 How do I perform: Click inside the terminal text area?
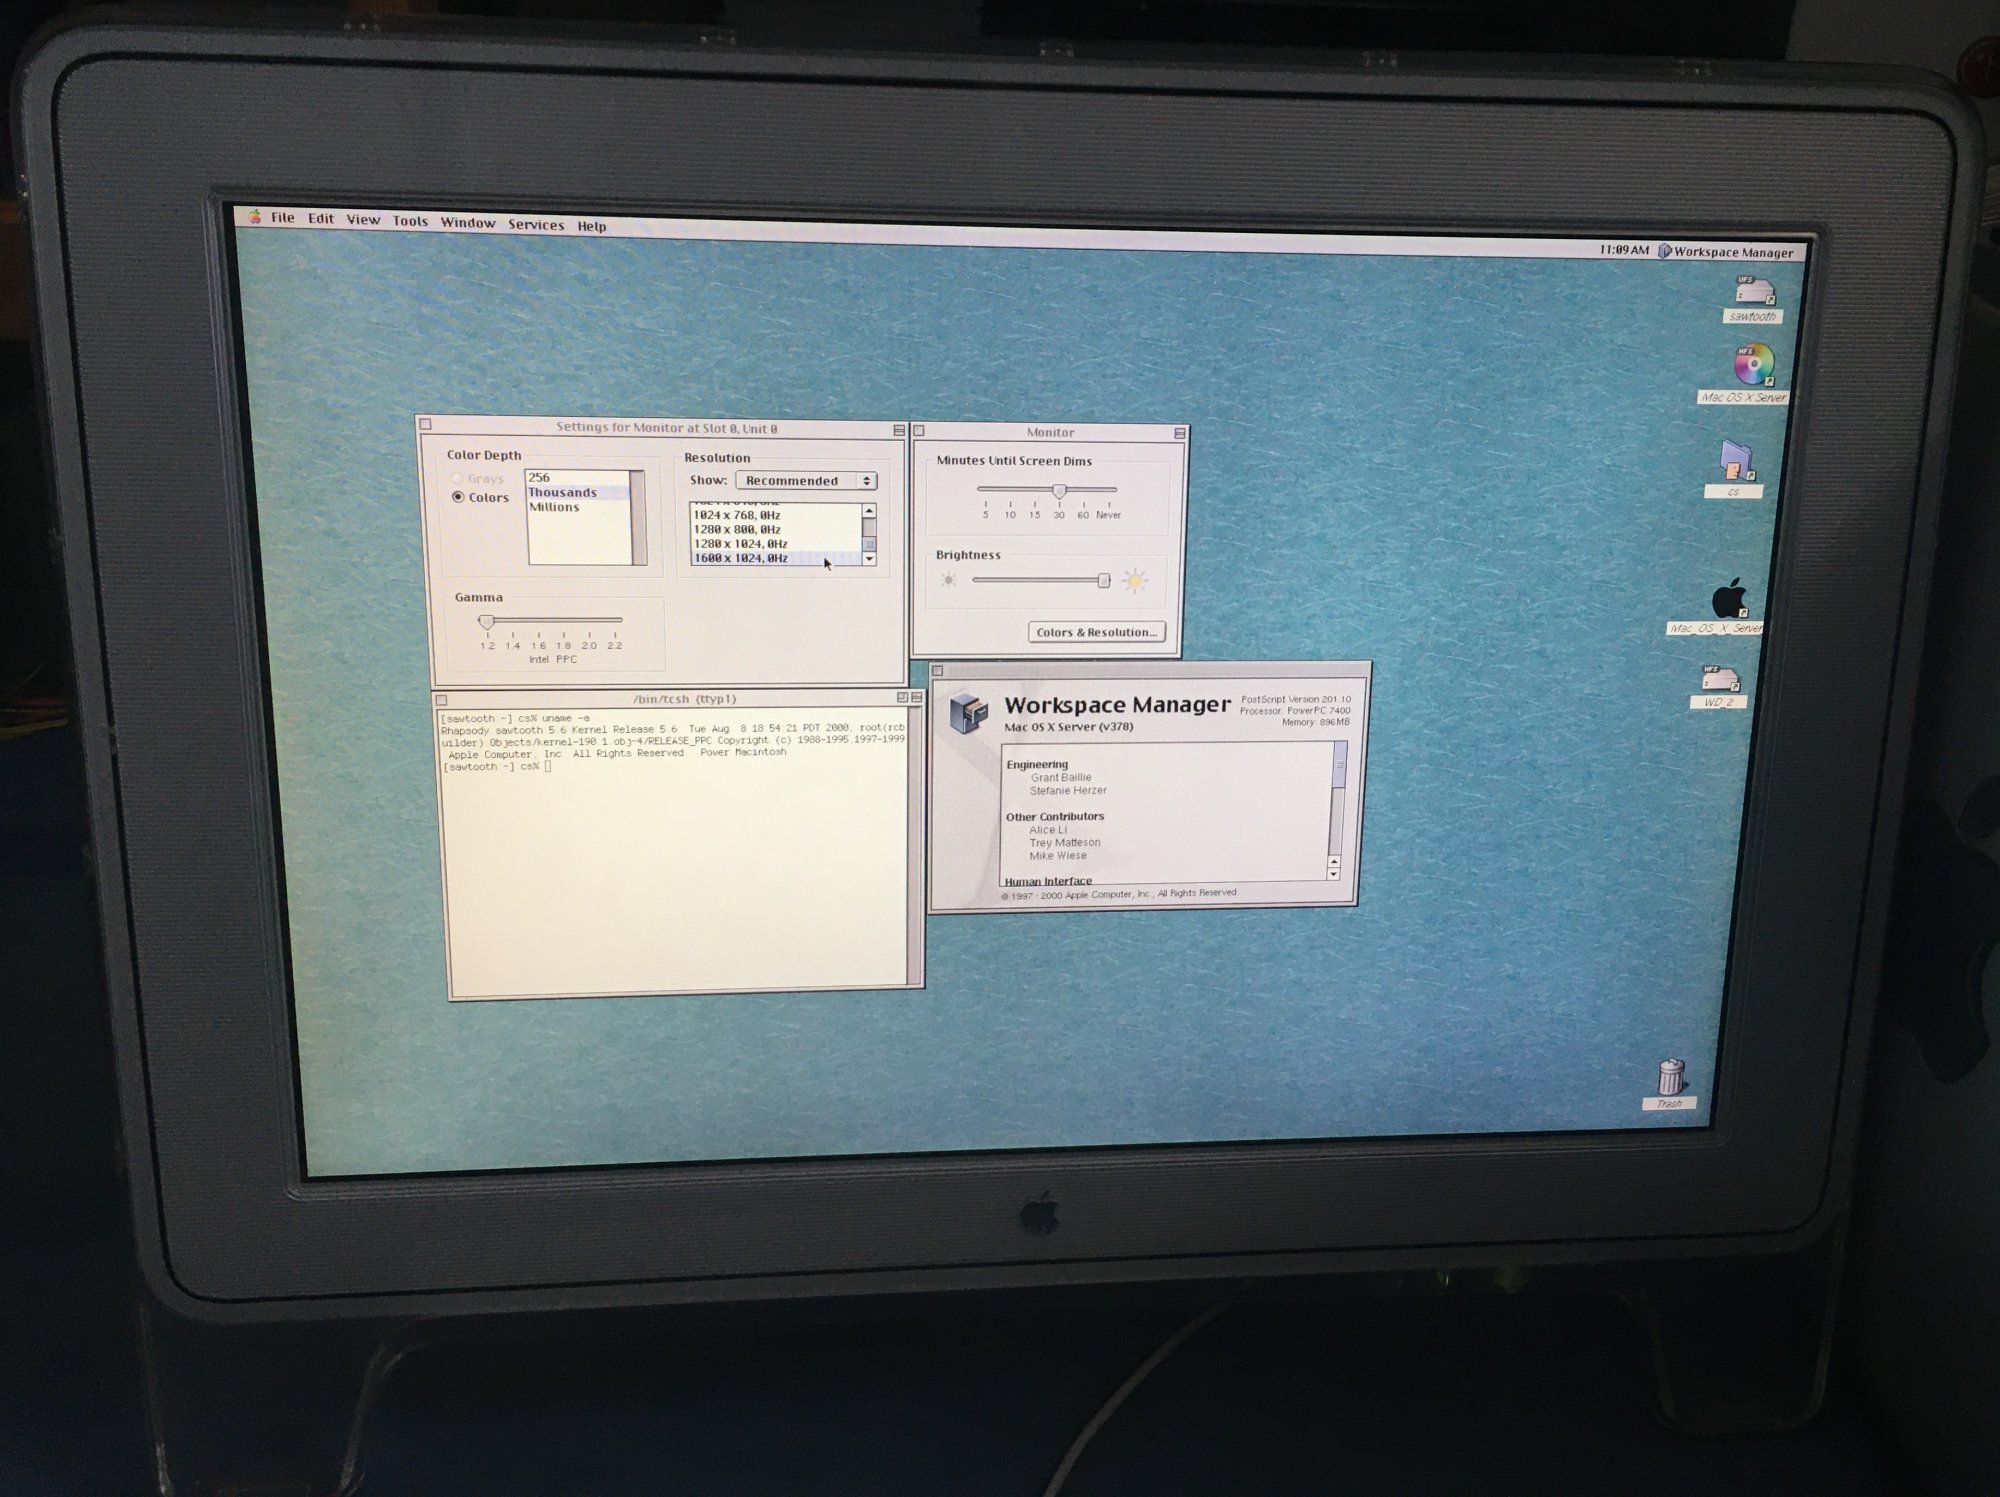[x=676, y=850]
